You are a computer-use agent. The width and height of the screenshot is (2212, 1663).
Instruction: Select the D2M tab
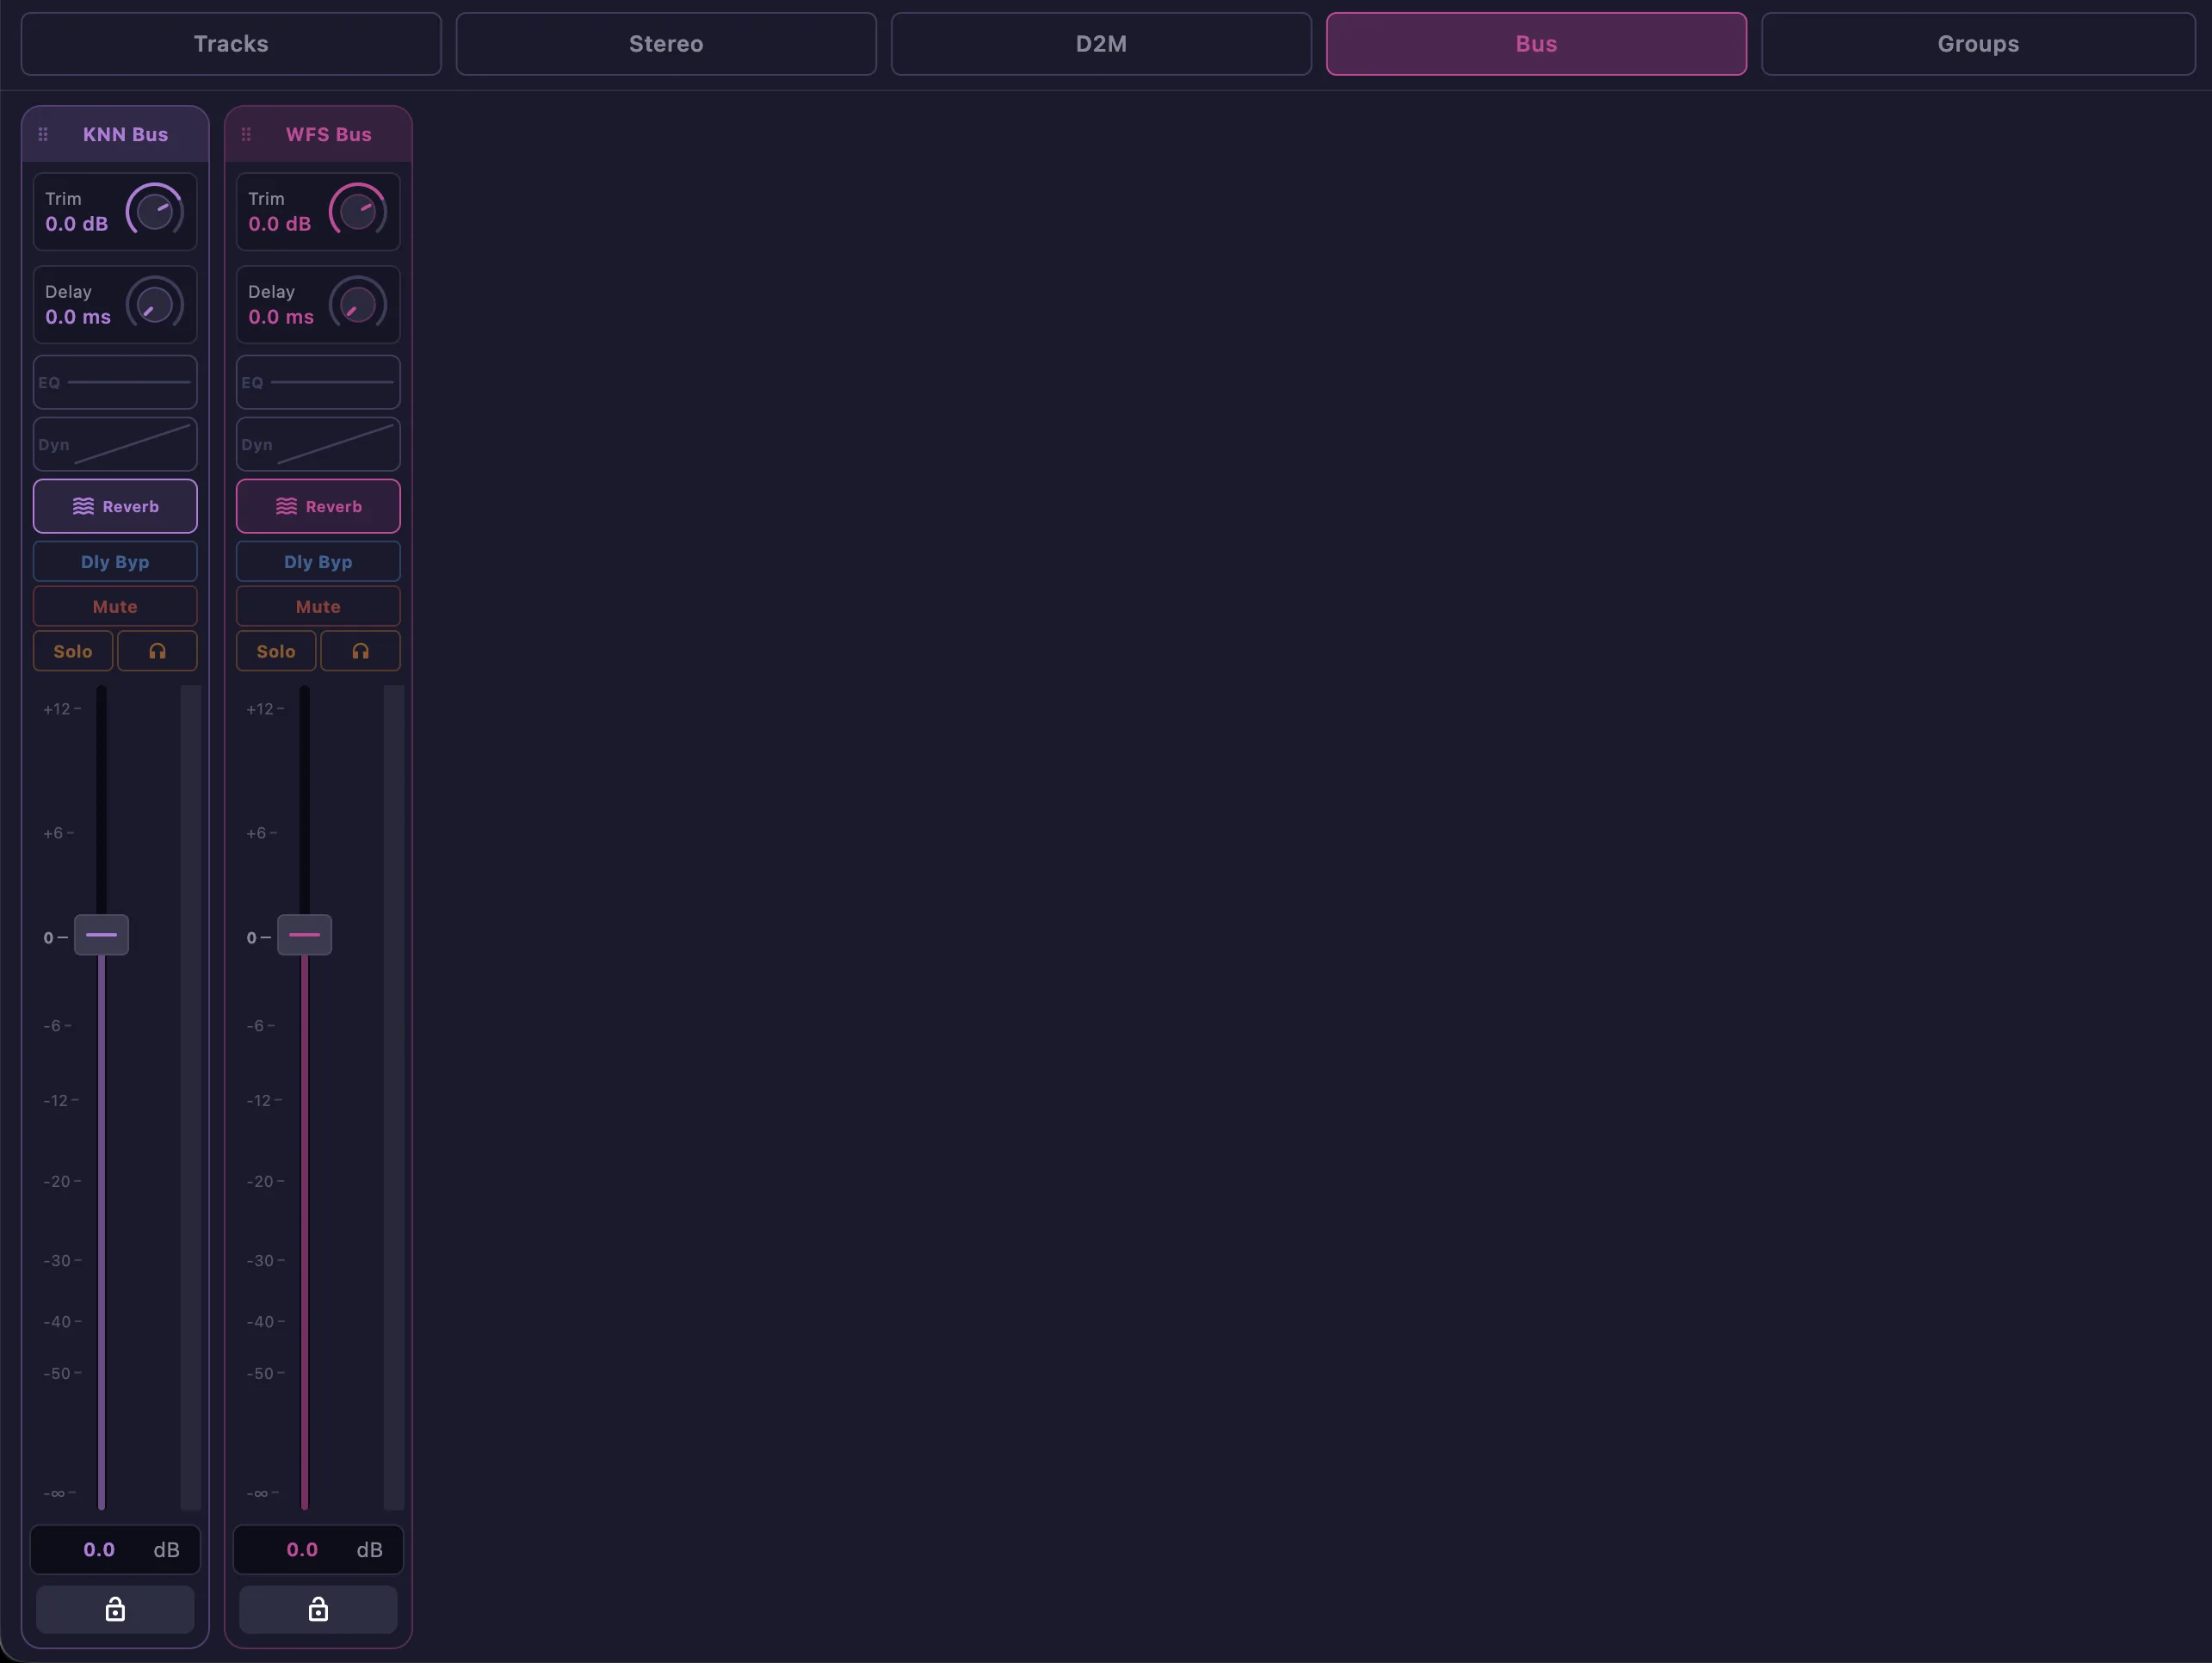(1101, 44)
